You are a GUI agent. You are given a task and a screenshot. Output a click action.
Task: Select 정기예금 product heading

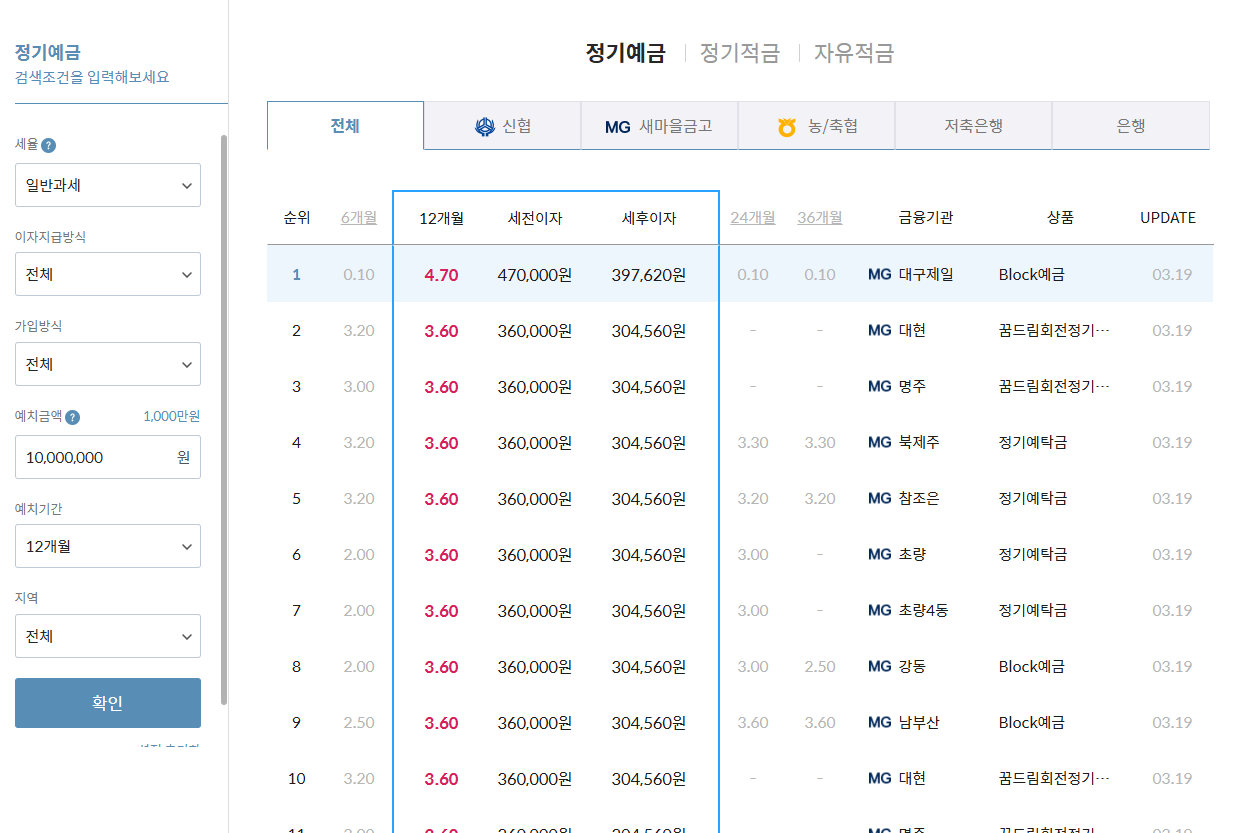pos(625,53)
